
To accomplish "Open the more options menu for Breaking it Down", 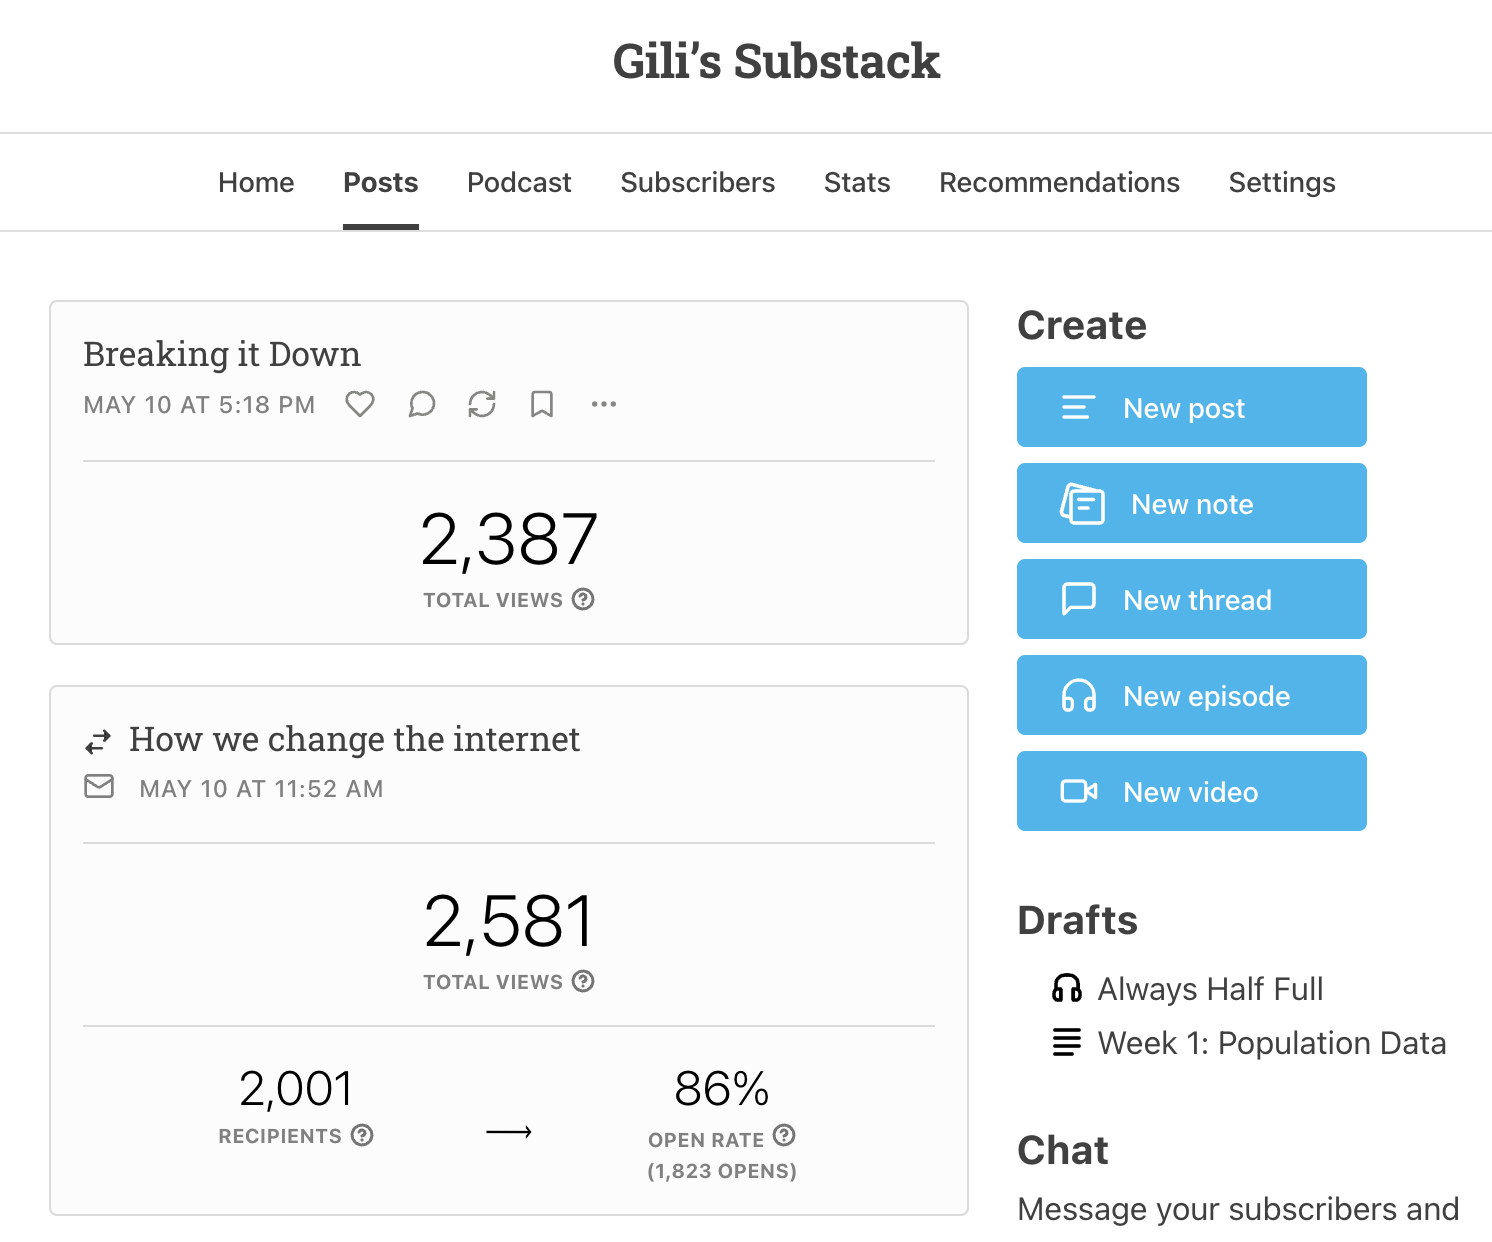I will 603,404.
